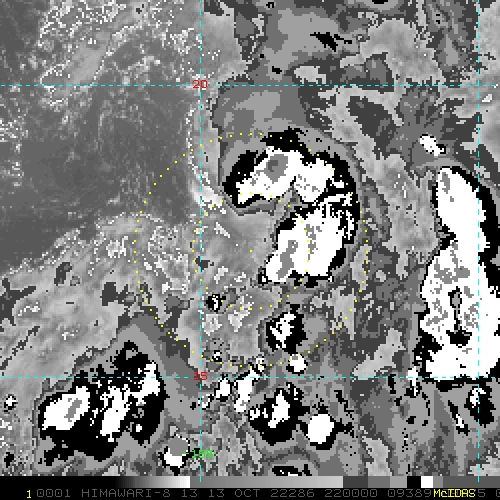
Task: Click the black swatch in enhancement legend
Action: pyautogui.click(x=414, y=482)
